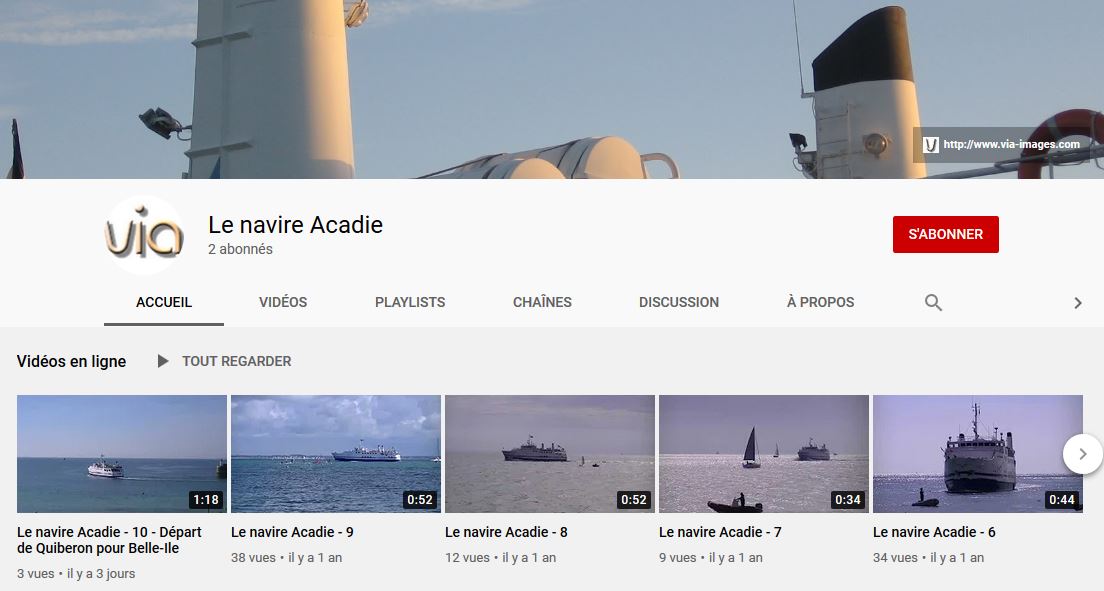Click the 0:34 duration badge
The image size is (1104, 591).
coord(848,500)
